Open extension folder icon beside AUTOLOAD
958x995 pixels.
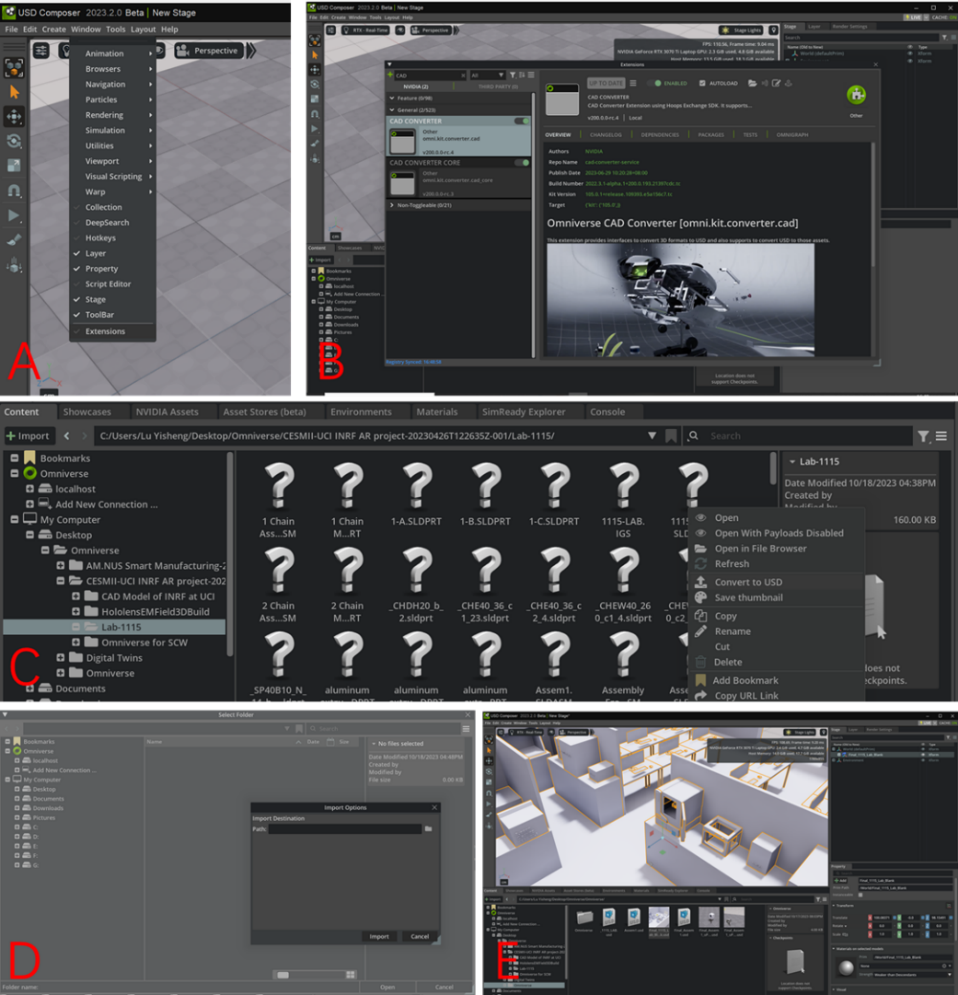tap(752, 83)
